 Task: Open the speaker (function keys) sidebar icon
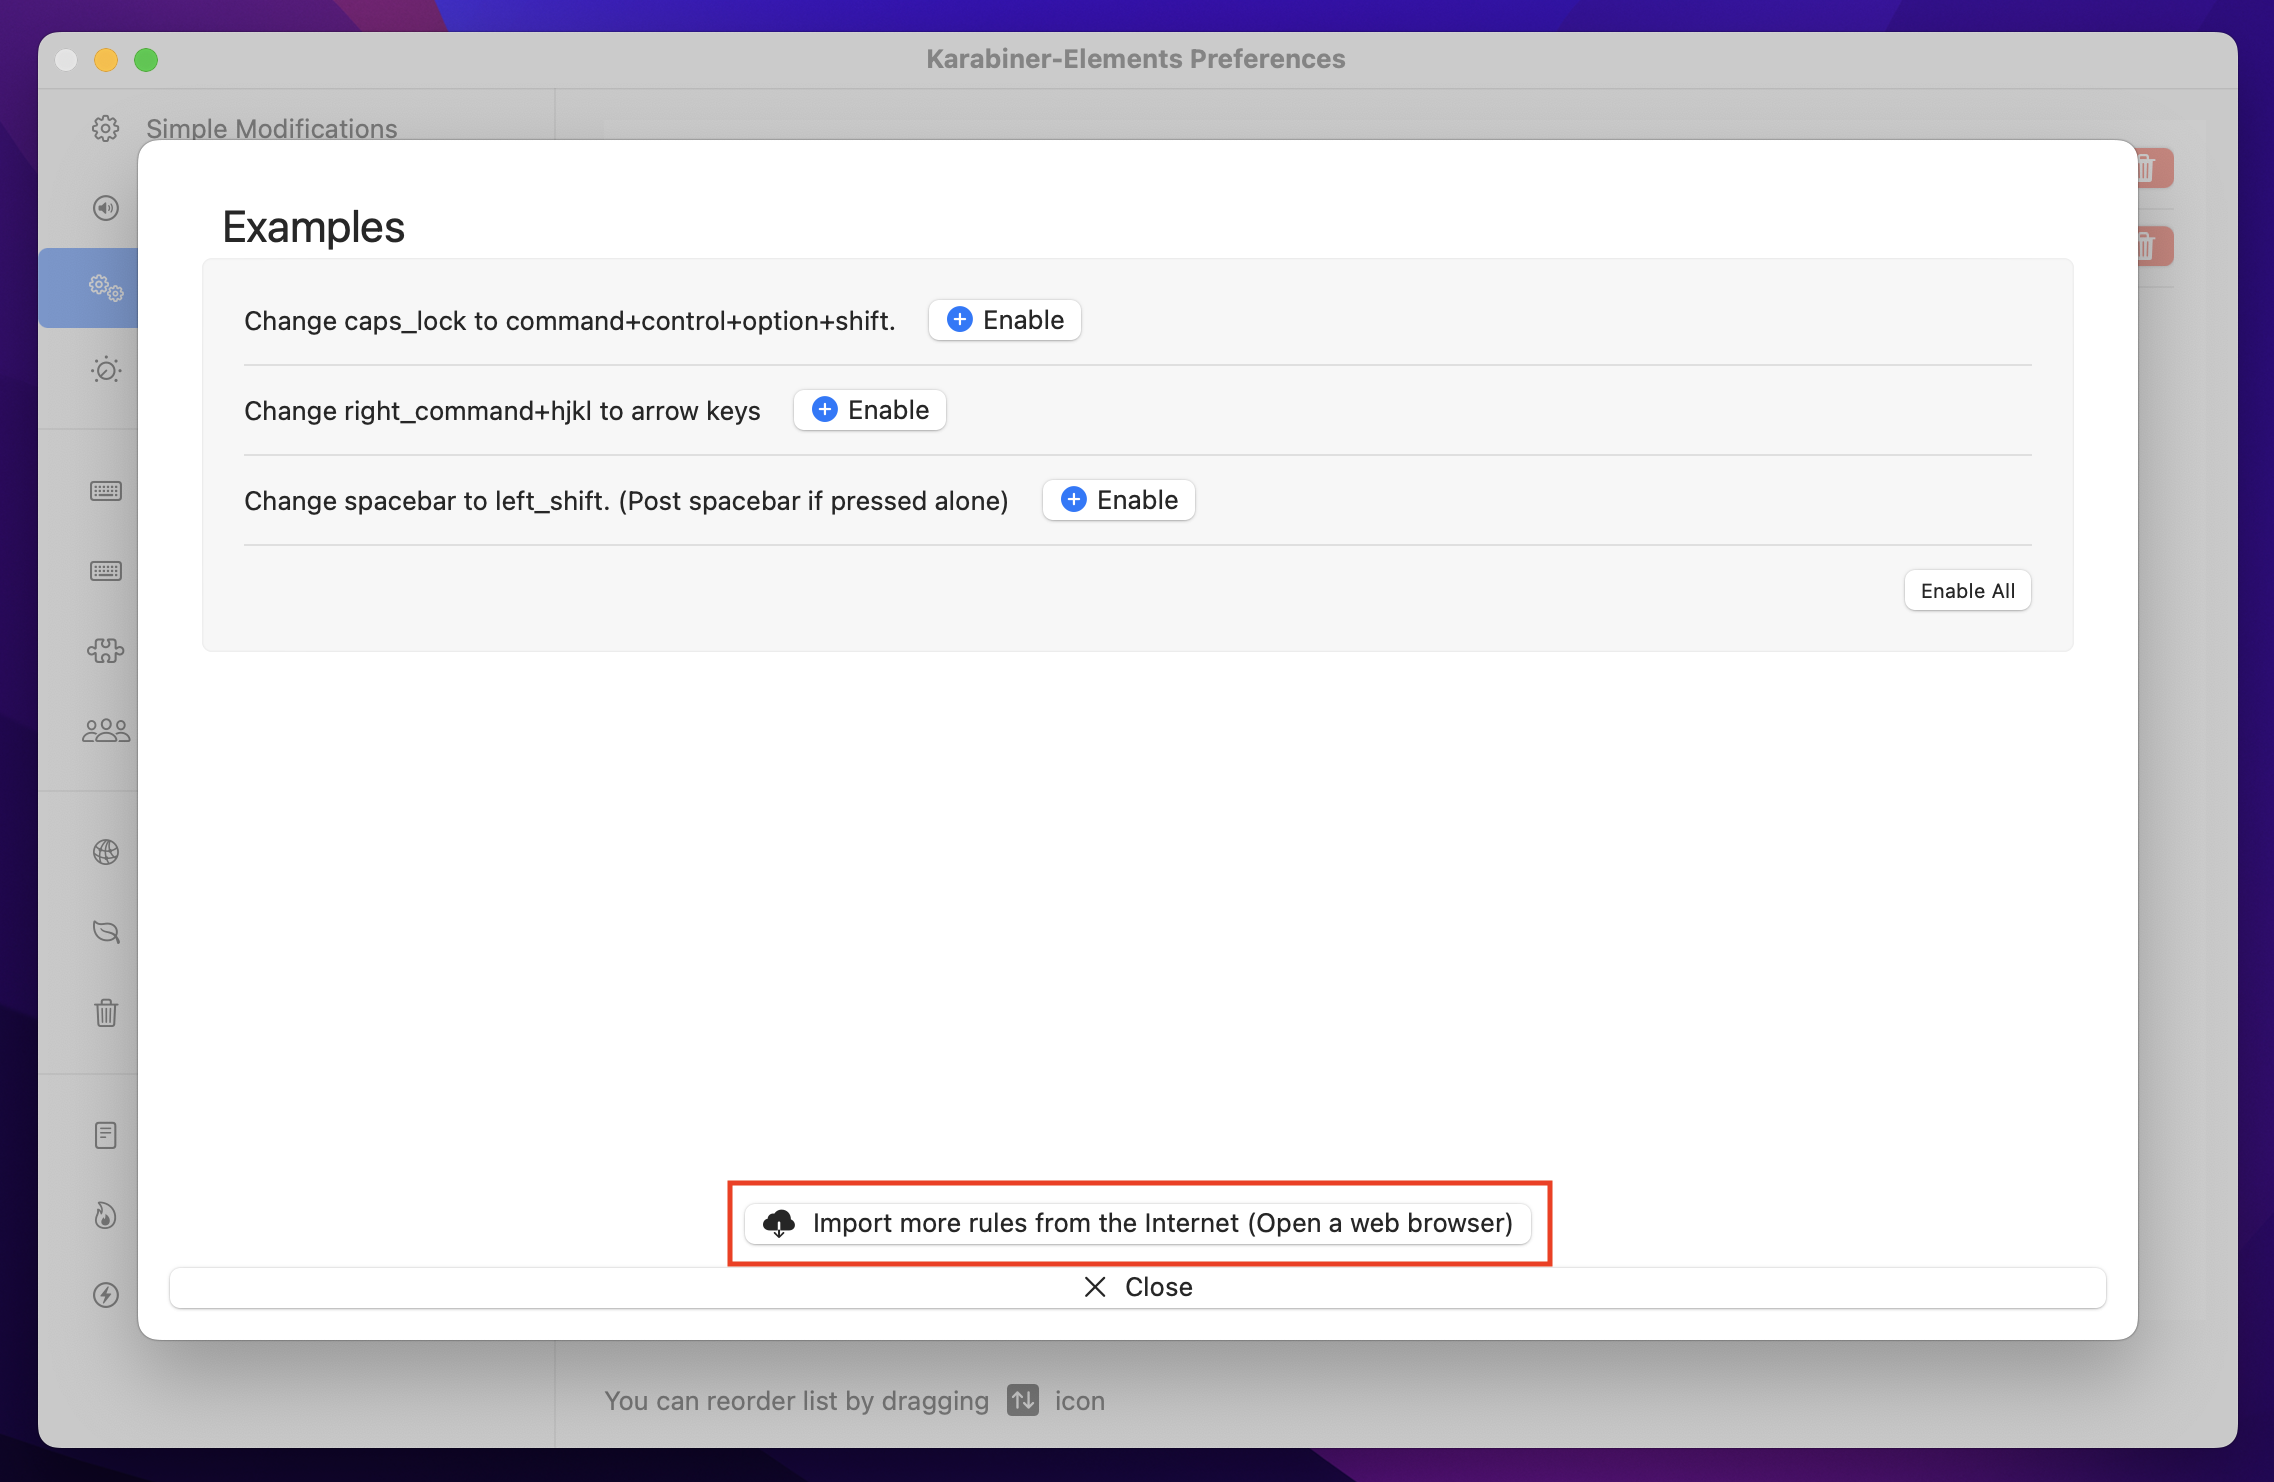point(106,208)
